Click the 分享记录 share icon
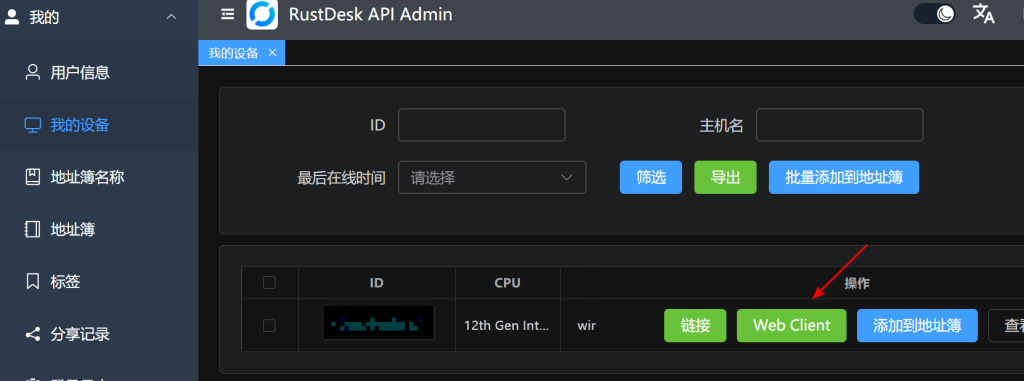Viewport: 1024px width, 381px height. (x=33, y=335)
